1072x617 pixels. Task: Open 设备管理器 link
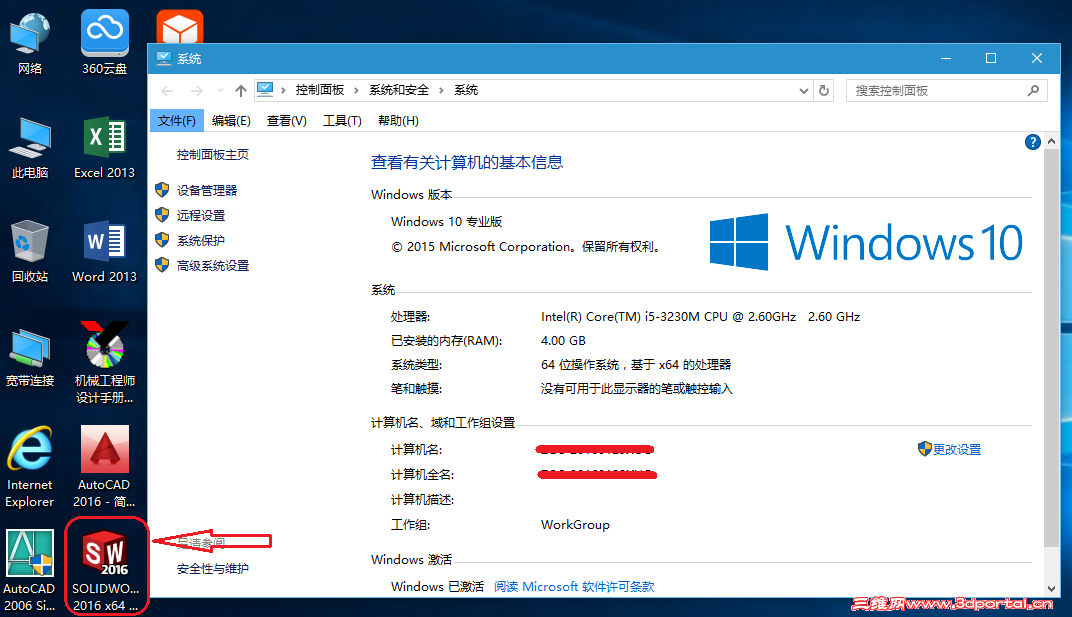pos(206,190)
